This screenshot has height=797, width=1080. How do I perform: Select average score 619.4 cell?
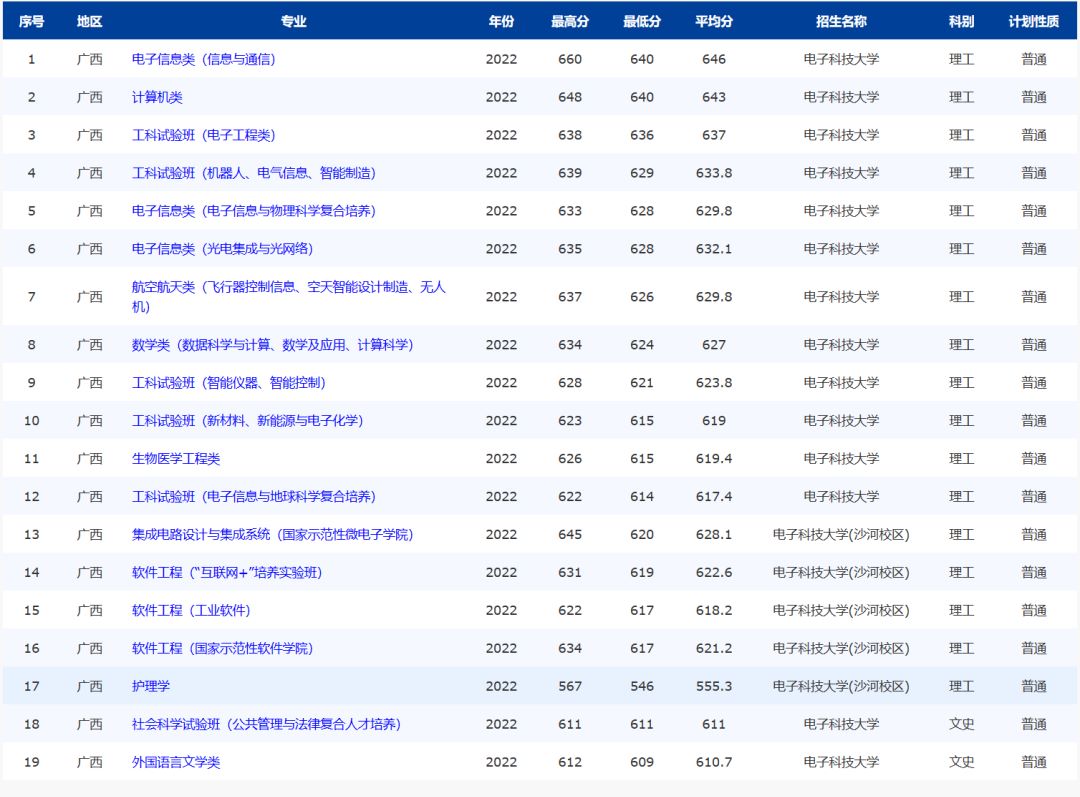pos(714,458)
